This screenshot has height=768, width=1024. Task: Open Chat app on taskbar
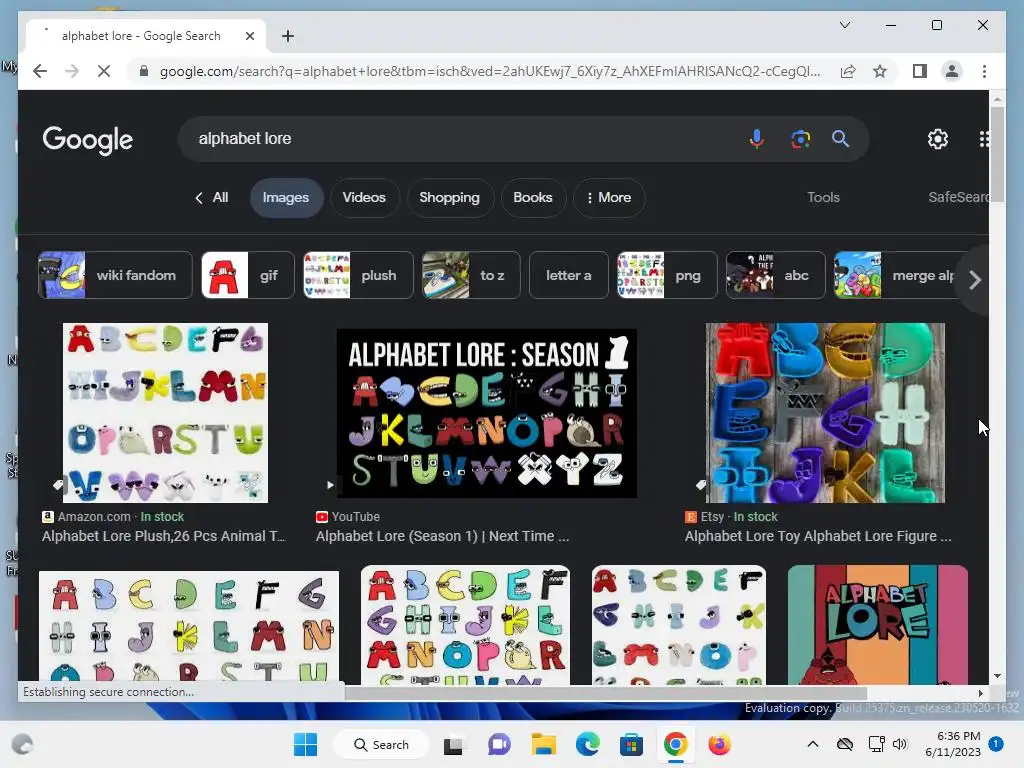coord(499,744)
